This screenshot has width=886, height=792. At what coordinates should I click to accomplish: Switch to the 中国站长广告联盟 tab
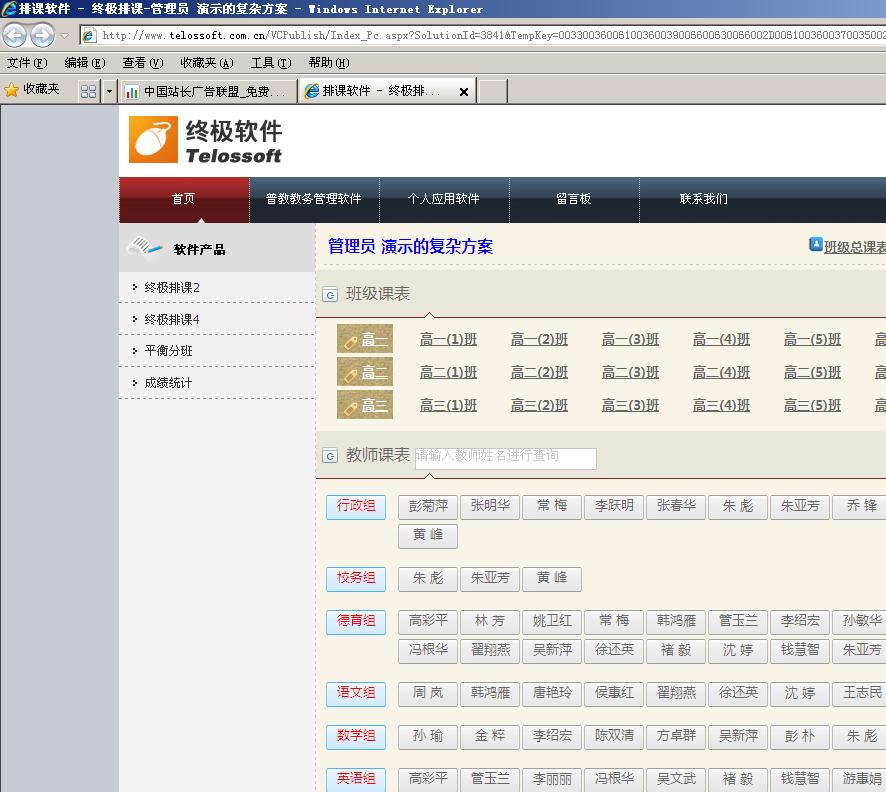[207, 91]
